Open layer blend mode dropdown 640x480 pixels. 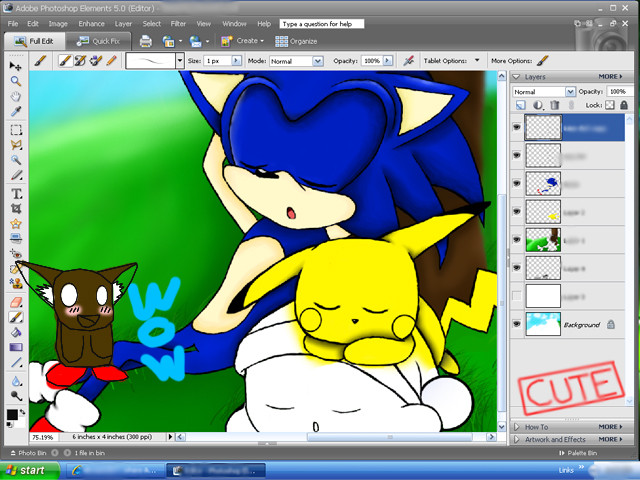(x=570, y=92)
